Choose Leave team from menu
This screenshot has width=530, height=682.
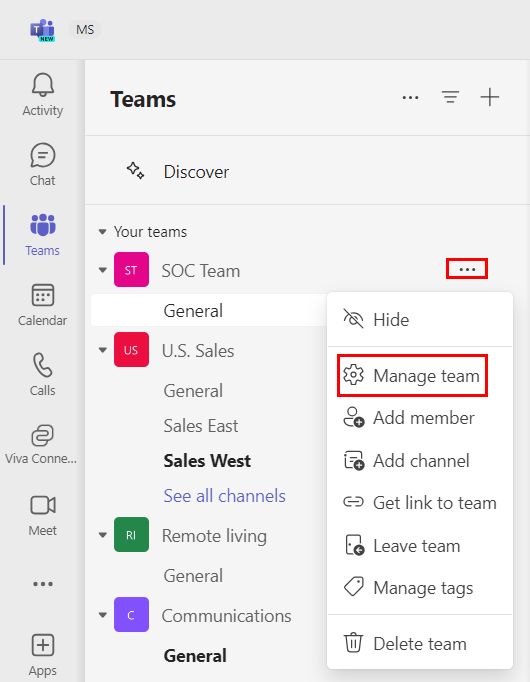click(x=420, y=546)
